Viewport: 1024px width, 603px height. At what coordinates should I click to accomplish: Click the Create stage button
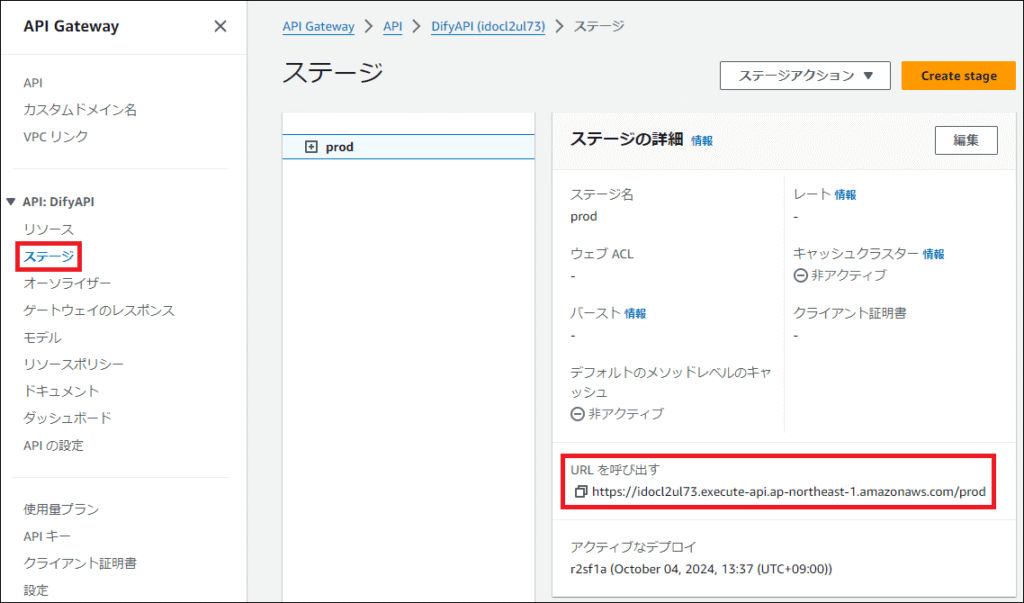[957, 76]
